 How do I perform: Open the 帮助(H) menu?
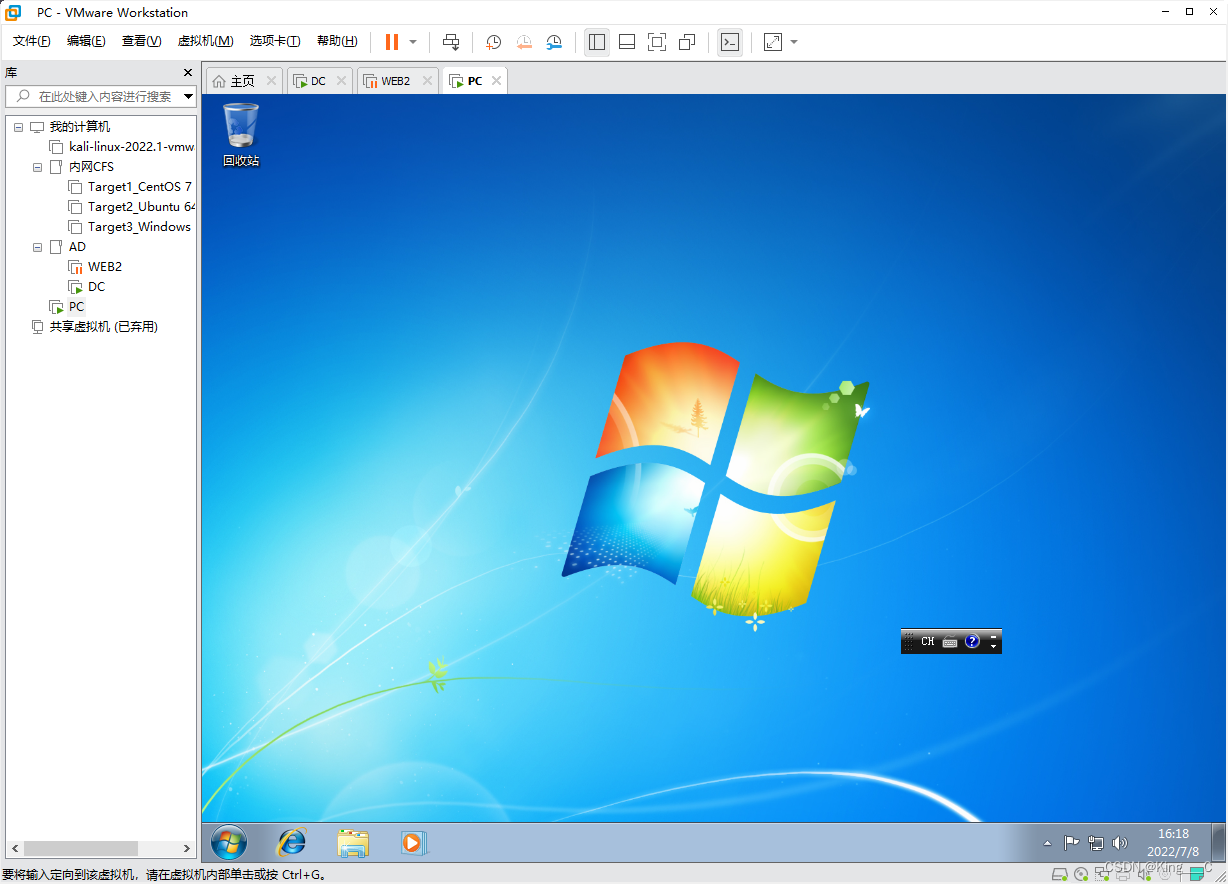tap(337, 41)
